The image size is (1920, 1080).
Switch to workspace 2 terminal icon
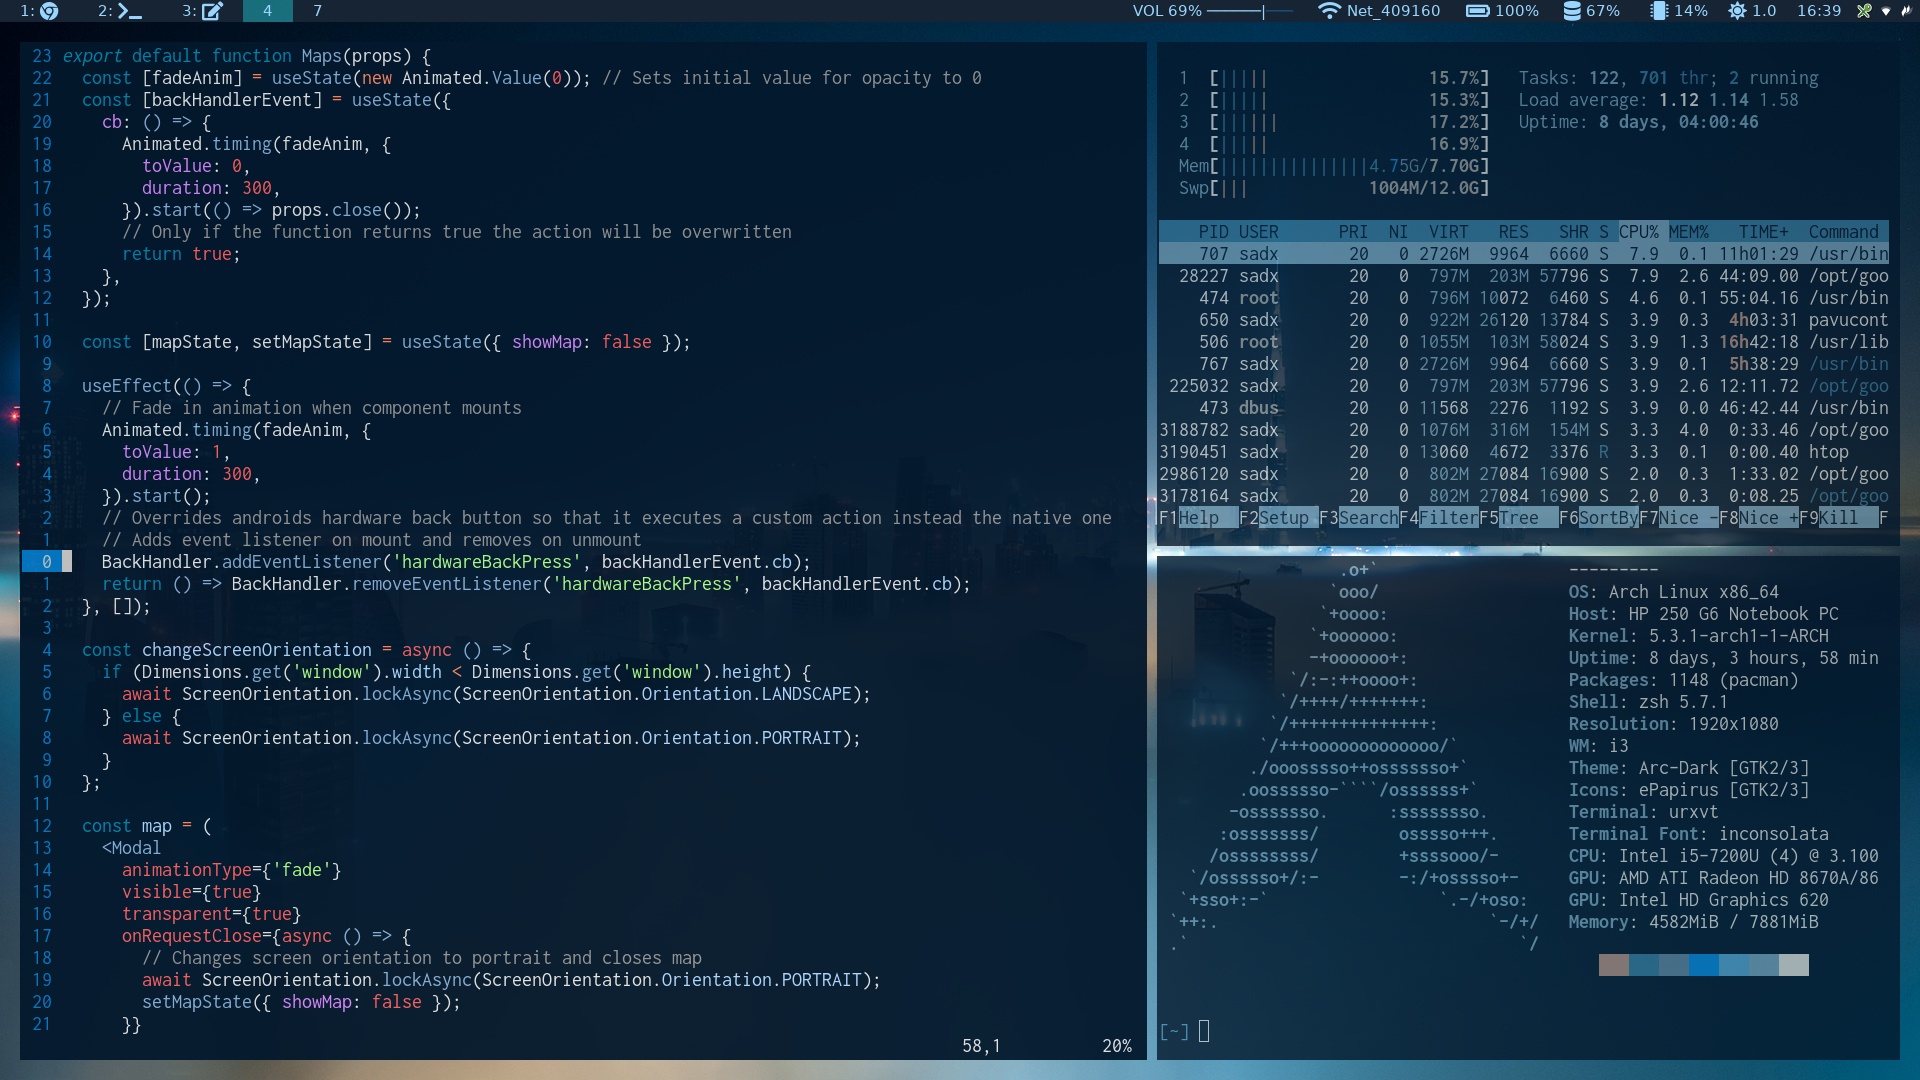pos(119,11)
